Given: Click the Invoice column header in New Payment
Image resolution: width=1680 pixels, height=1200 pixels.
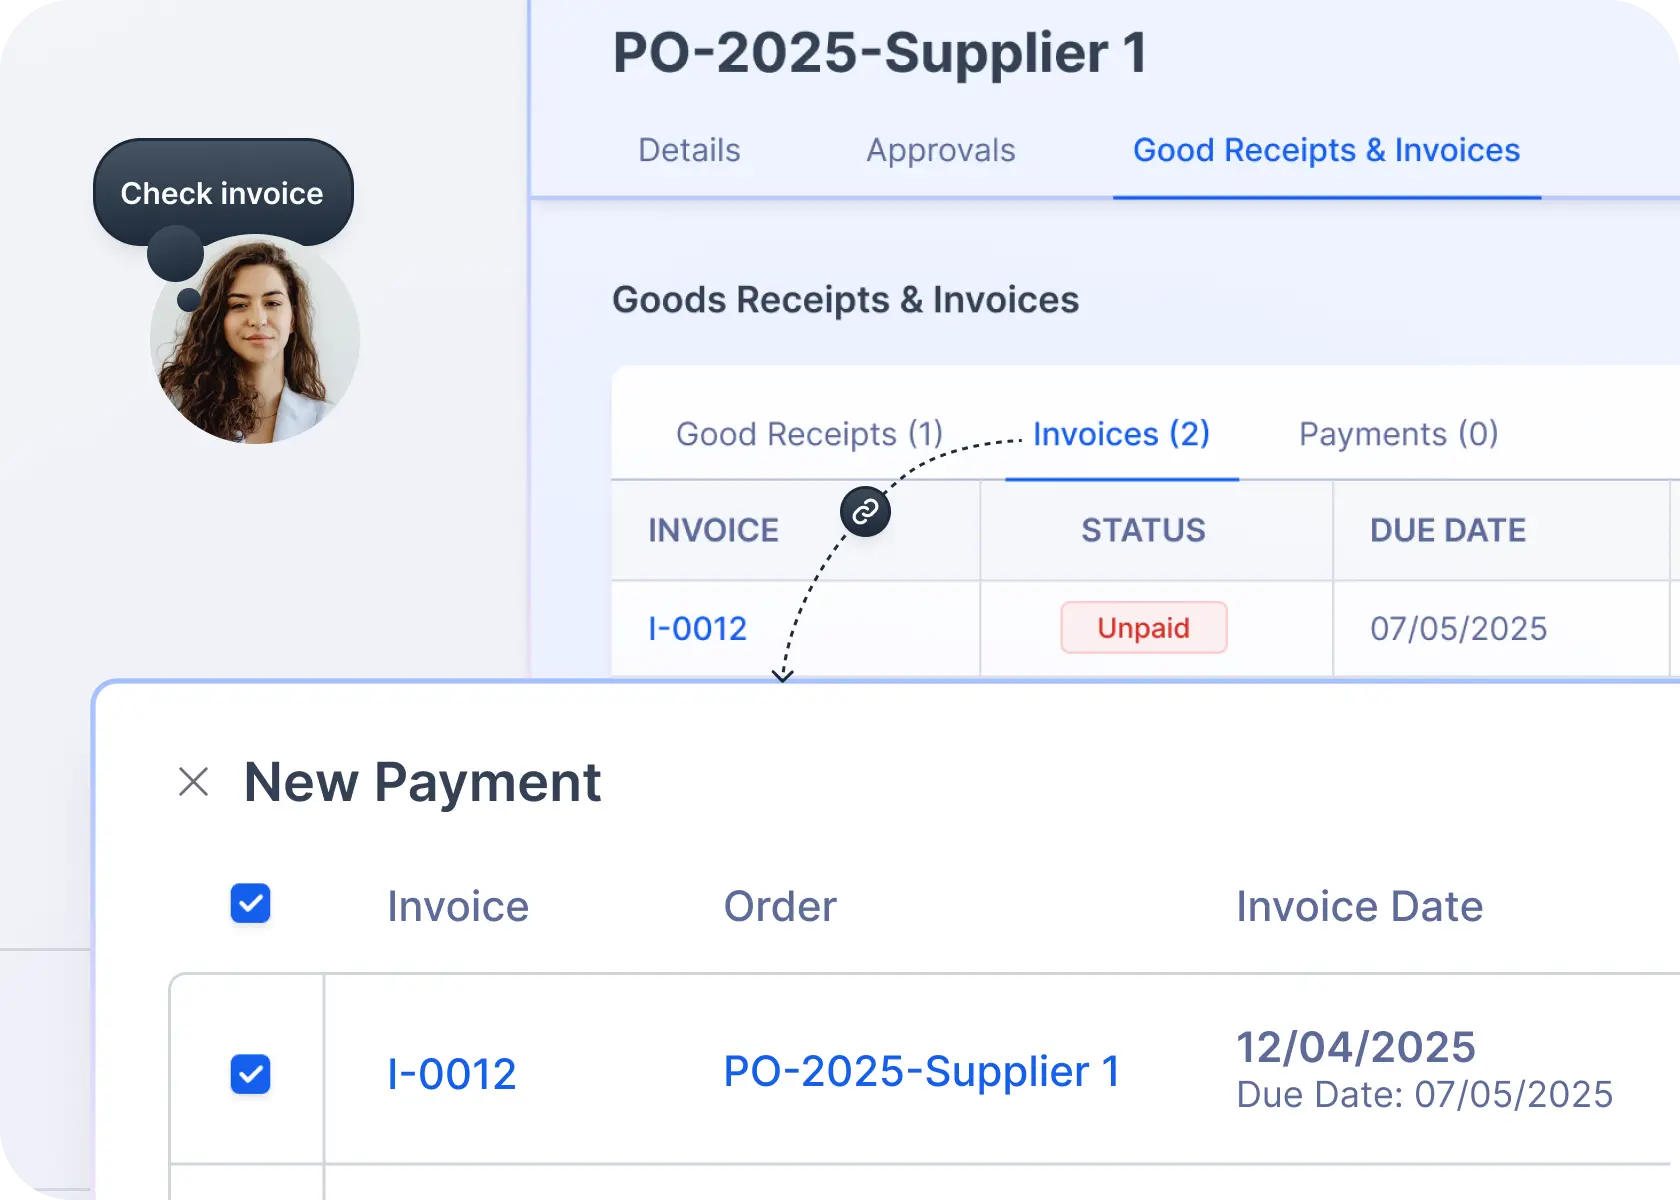Looking at the screenshot, I should click(458, 906).
